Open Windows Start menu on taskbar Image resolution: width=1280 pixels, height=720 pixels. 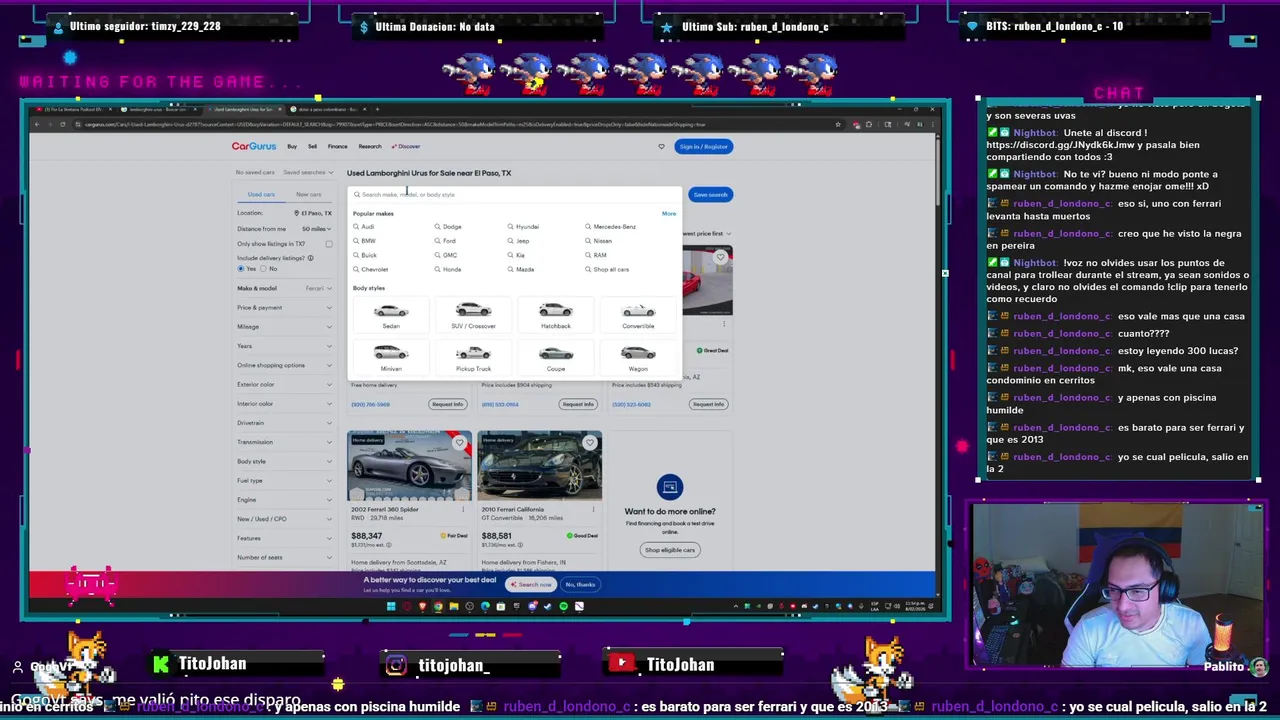pyautogui.click(x=391, y=606)
